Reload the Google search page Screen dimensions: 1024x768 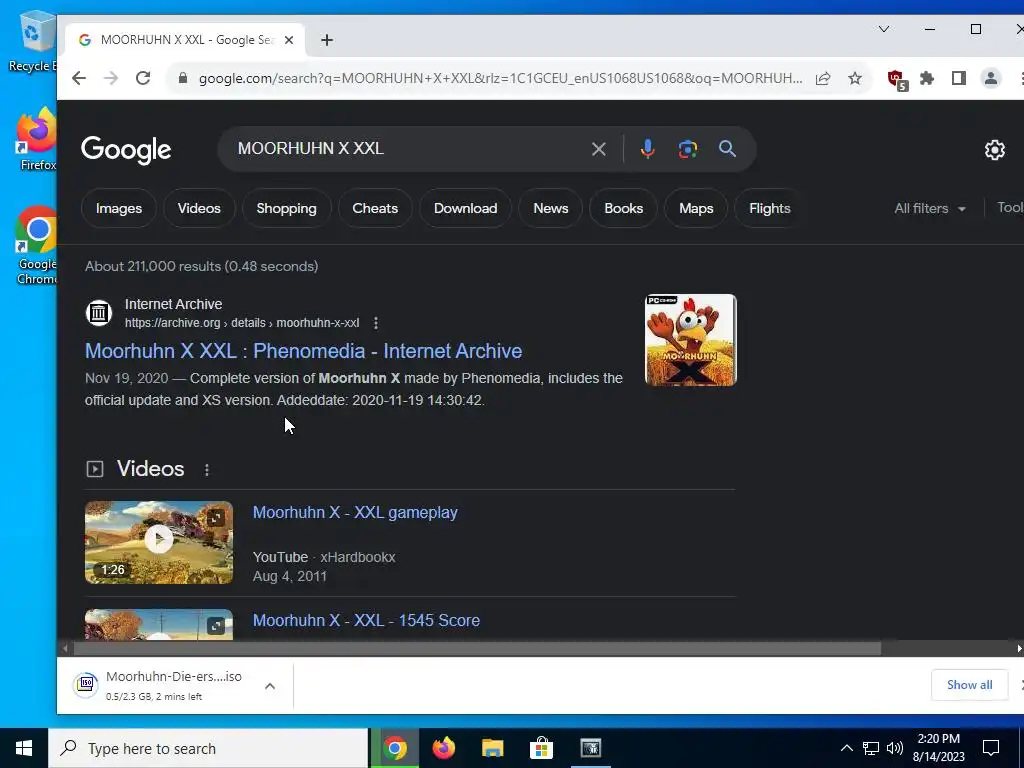click(x=143, y=78)
